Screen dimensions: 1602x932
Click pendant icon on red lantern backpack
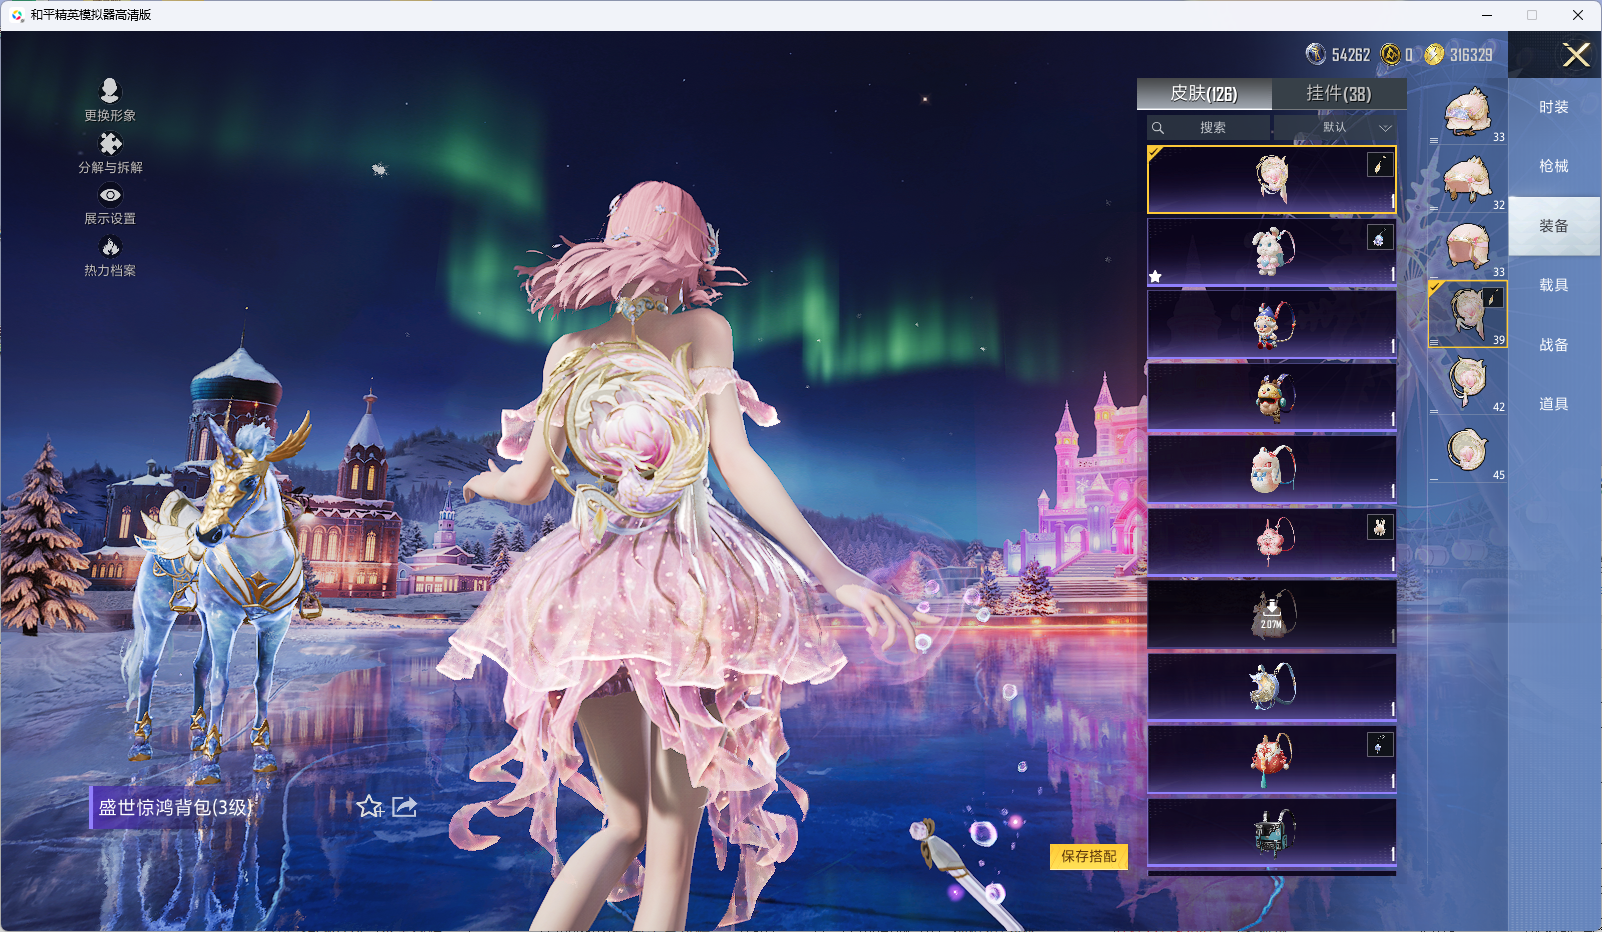pos(1380,745)
